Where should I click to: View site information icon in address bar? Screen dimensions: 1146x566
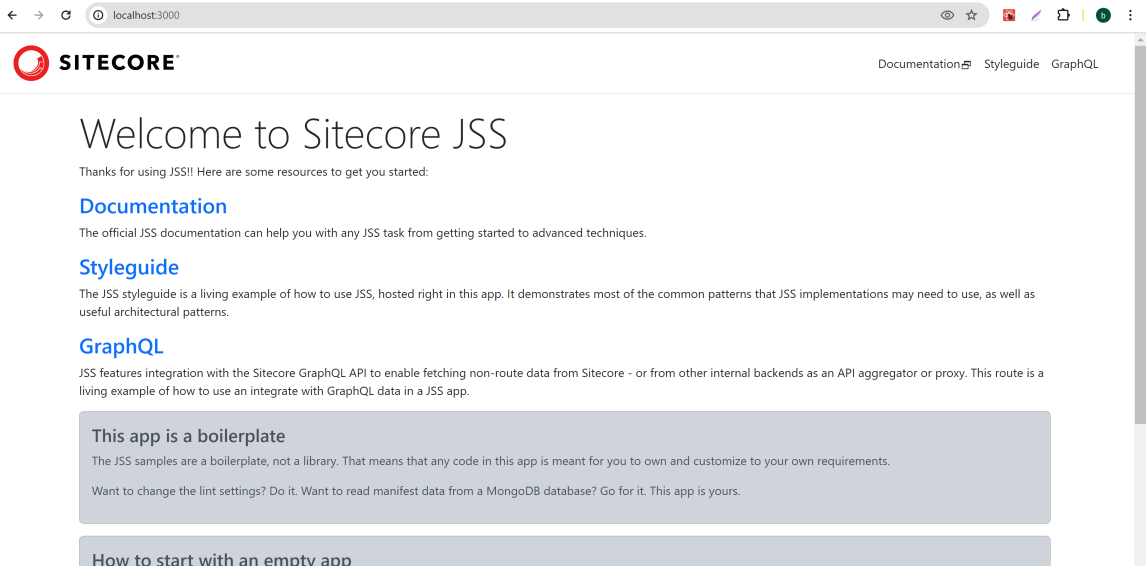point(98,15)
